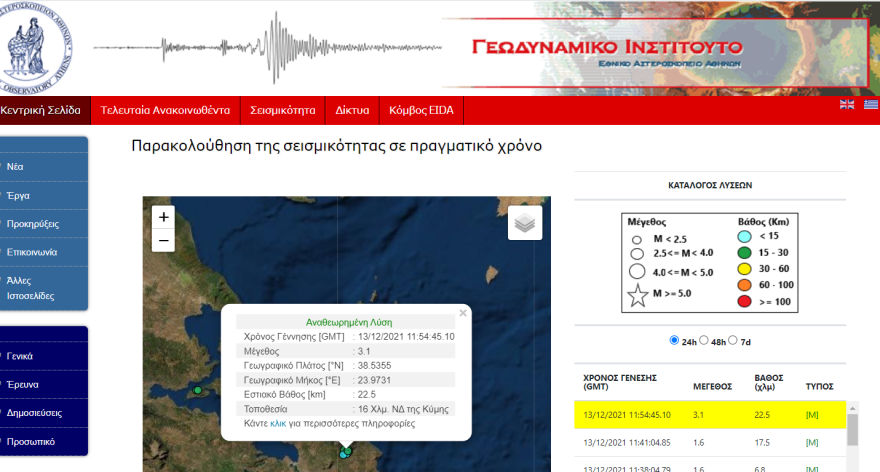This screenshot has height=472, width=880.
Task: Click the M >= 5.0 star legend symbol
Action: (x=638, y=295)
